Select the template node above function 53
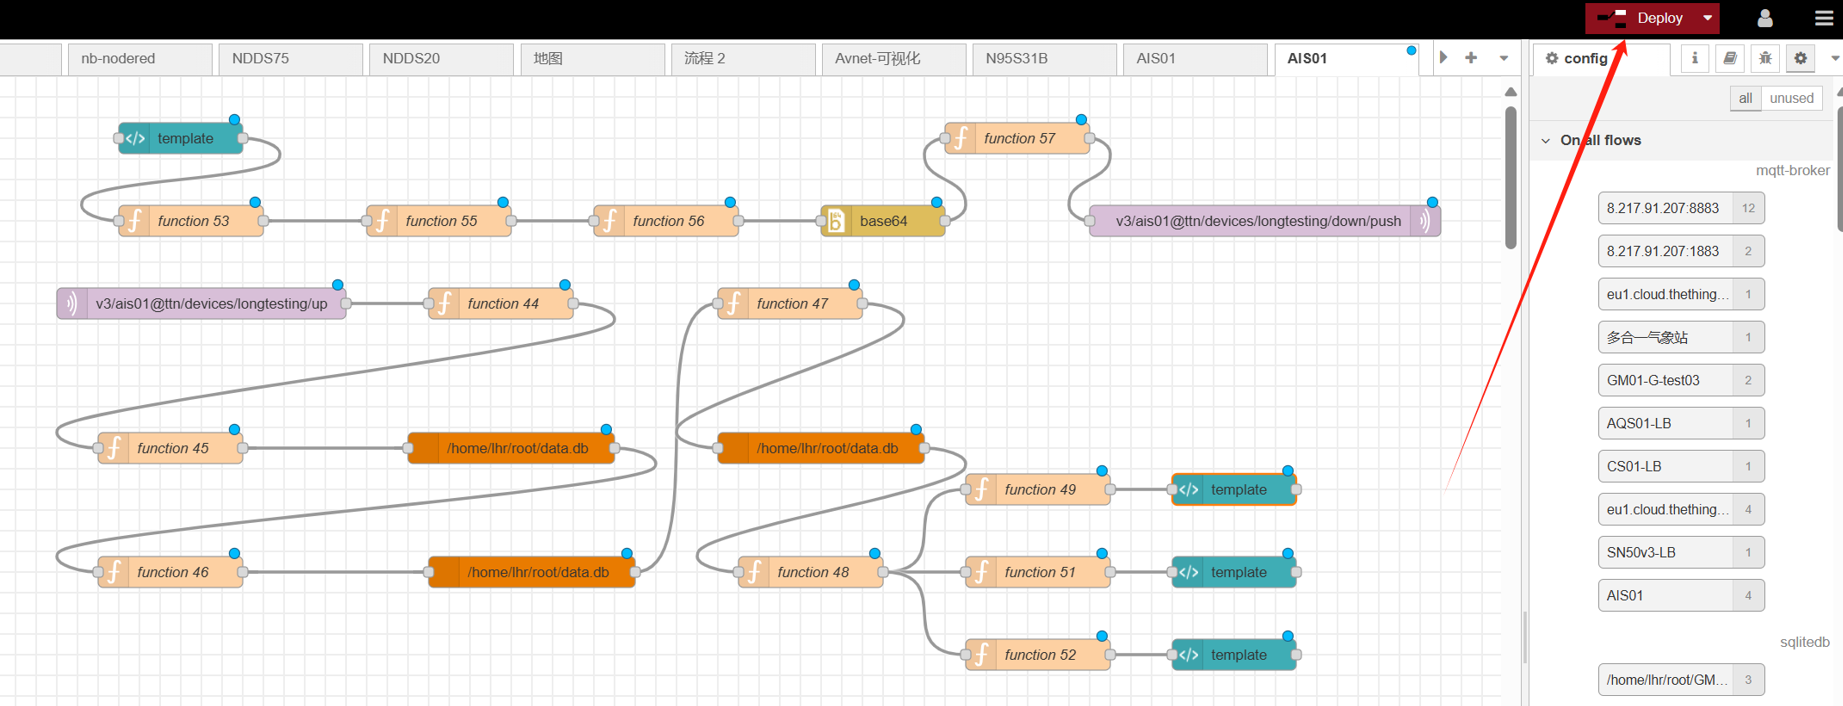Viewport: 1843px width, 706px height. coord(180,138)
